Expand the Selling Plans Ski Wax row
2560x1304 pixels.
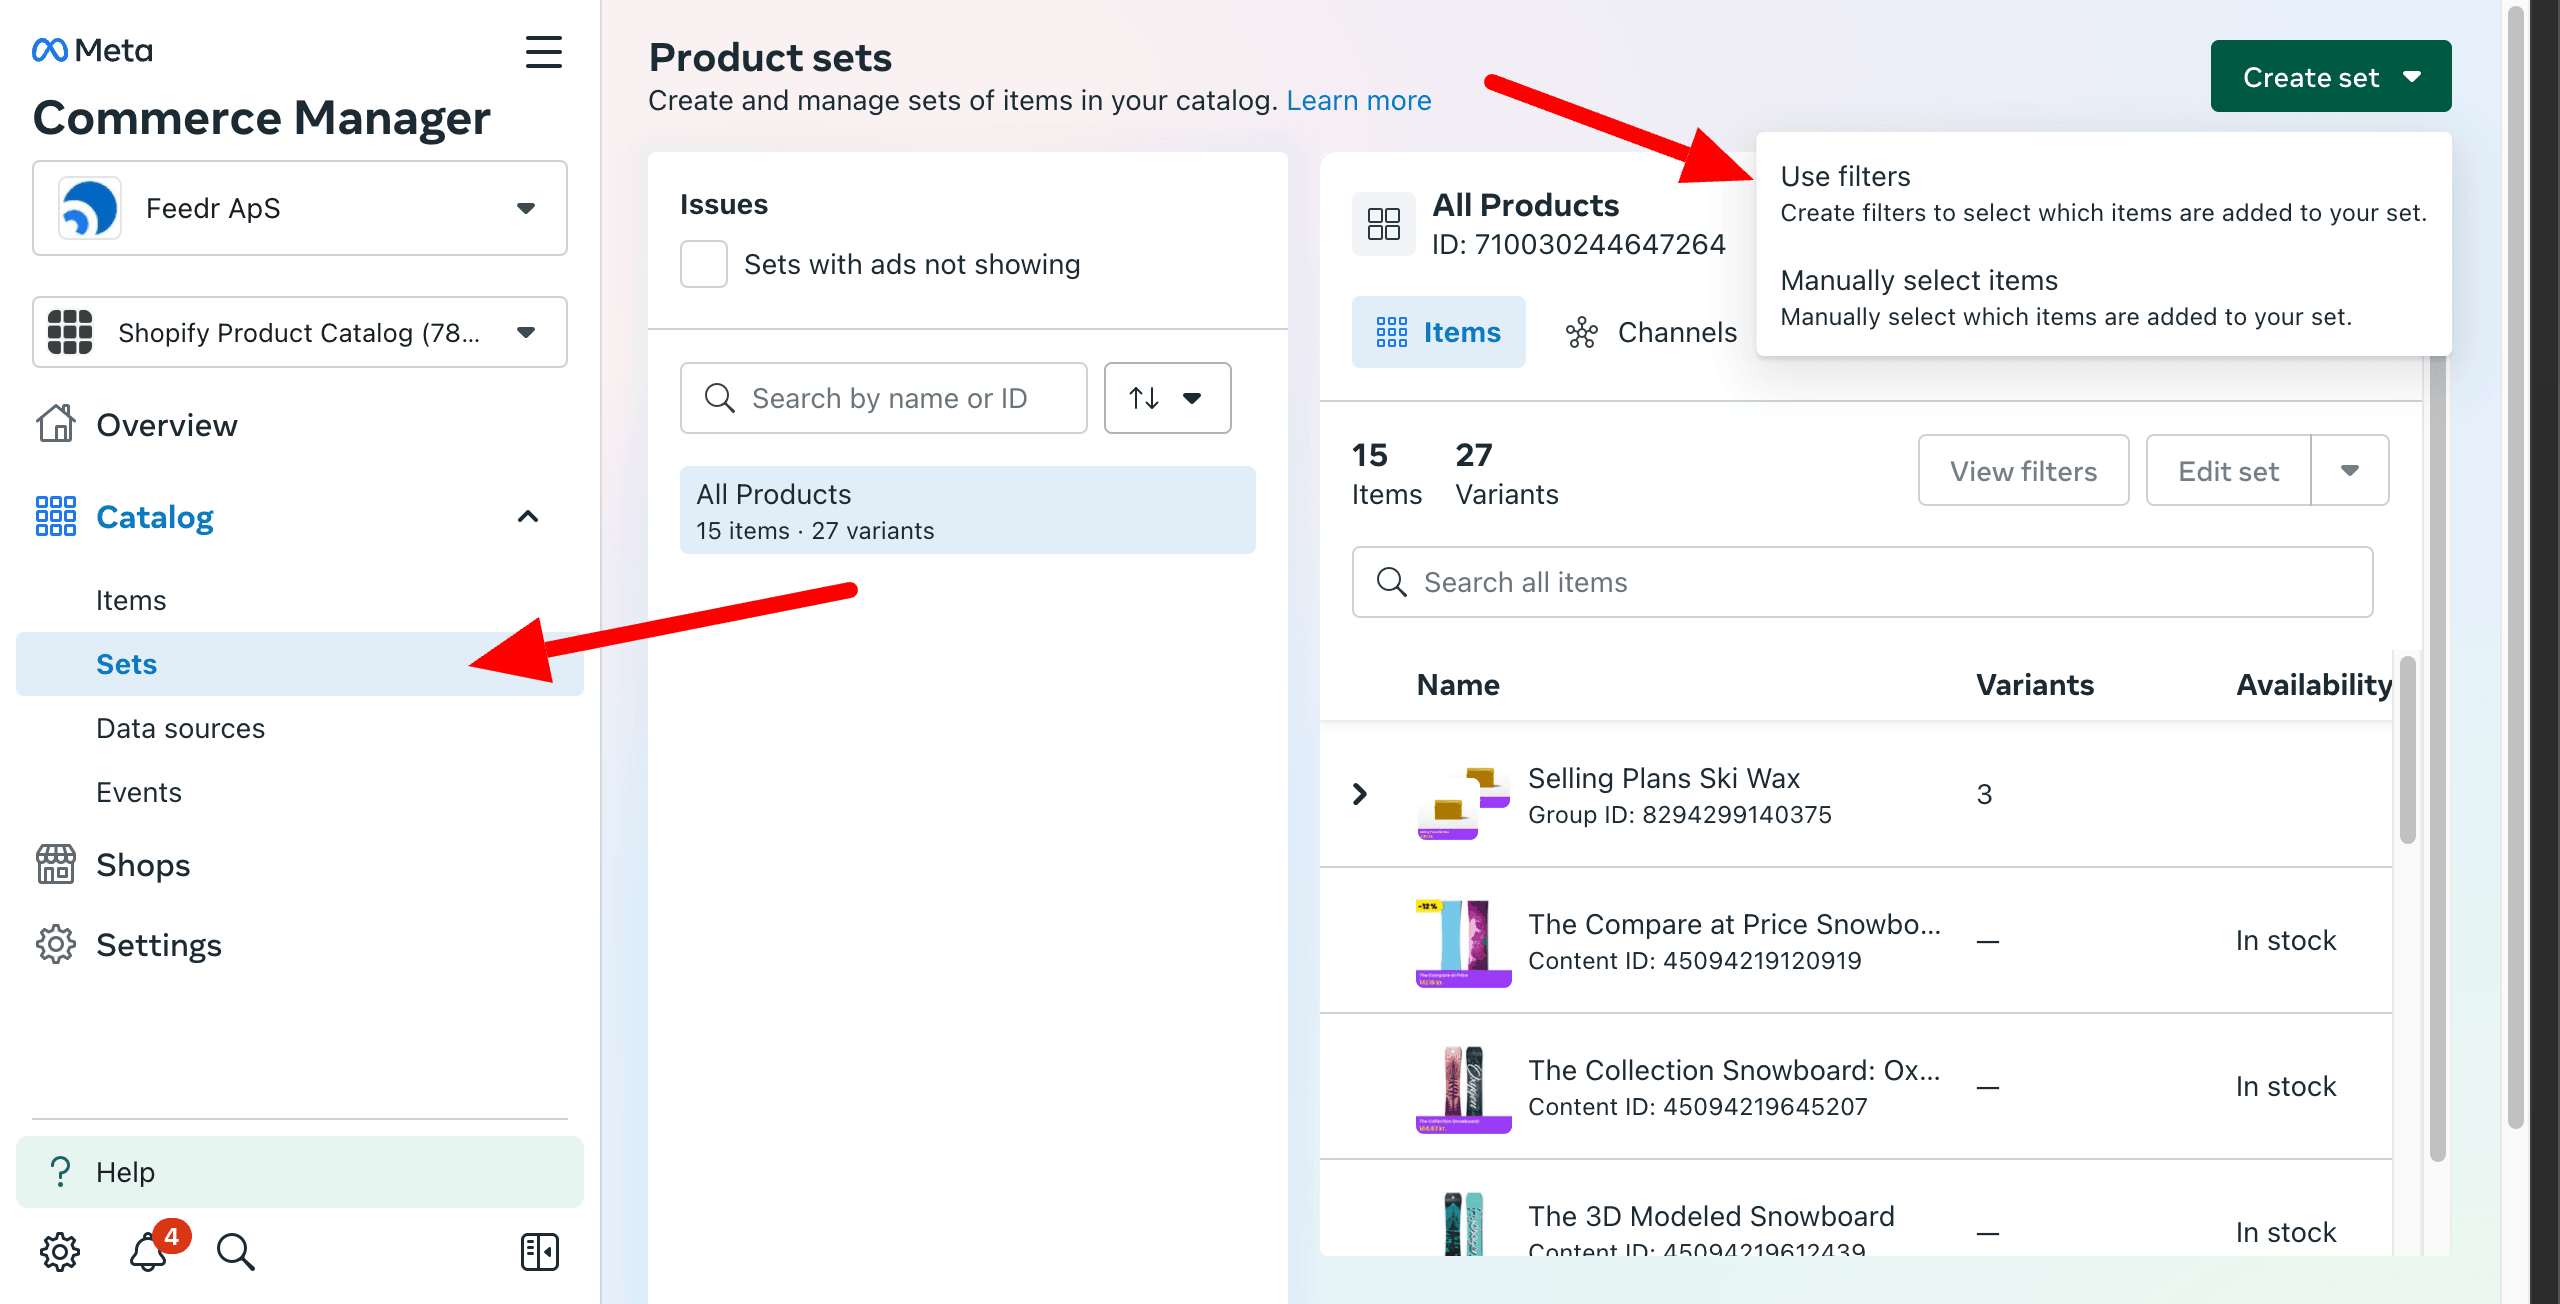(x=1360, y=793)
